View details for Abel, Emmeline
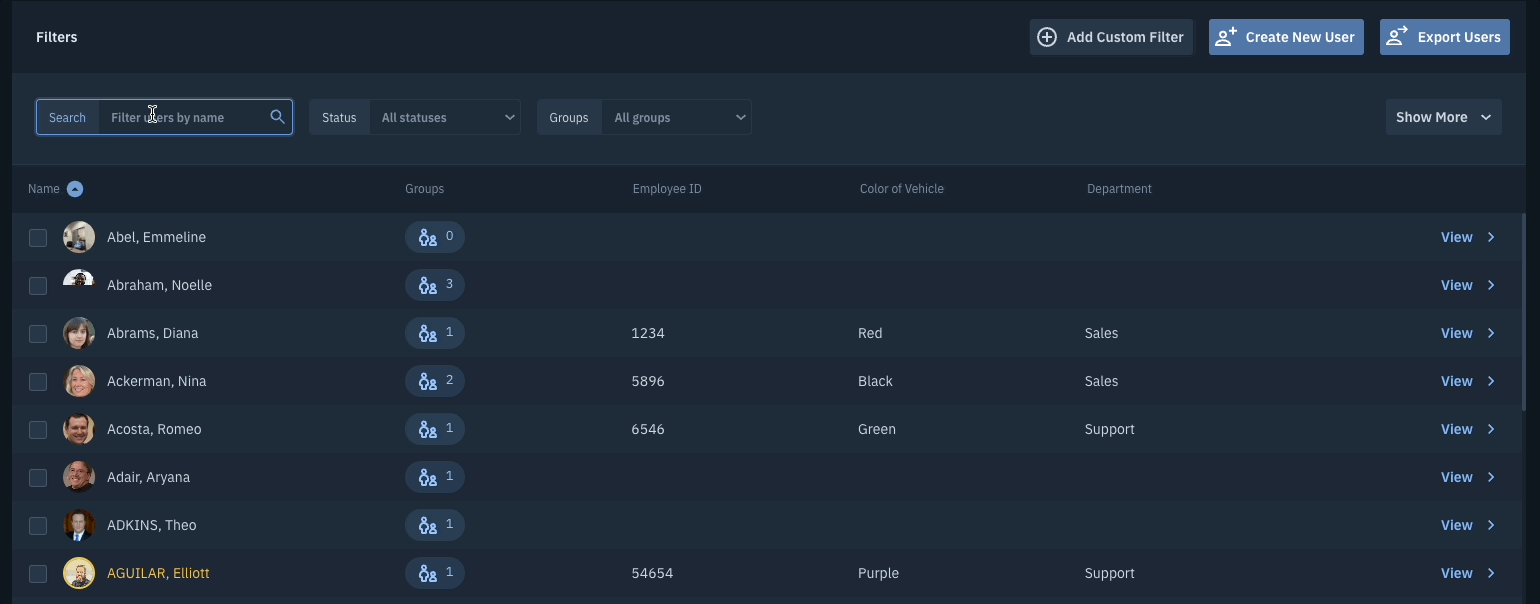 [1468, 237]
